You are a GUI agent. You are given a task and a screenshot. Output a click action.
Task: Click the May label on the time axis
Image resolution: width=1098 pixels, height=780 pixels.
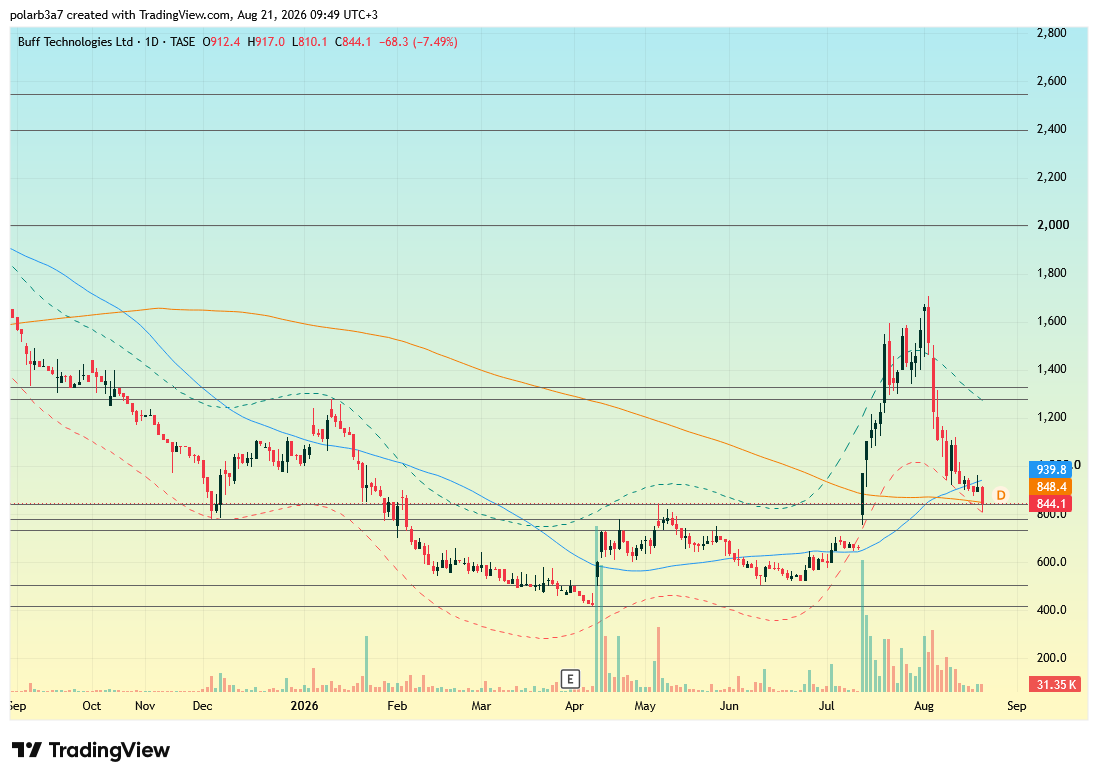click(645, 706)
